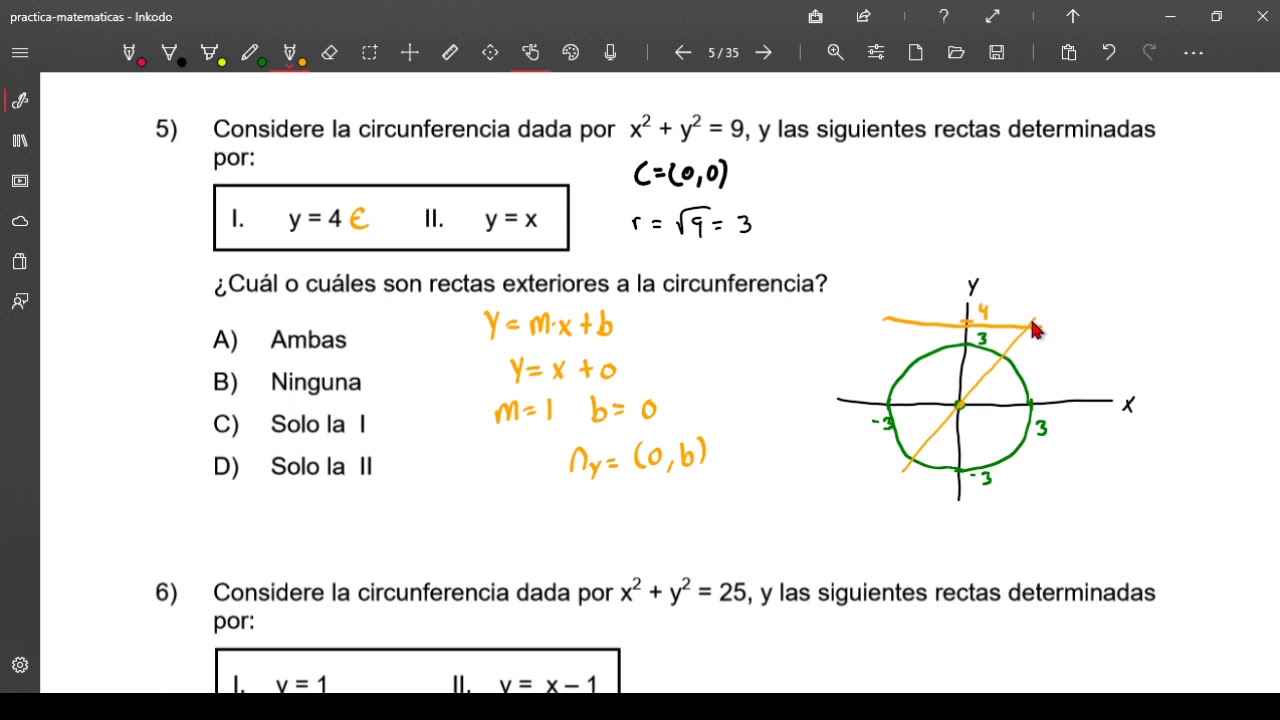Viewport: 1280px width, 720px height.
Task: Select the black pen tool
Action: coord(172,53)
